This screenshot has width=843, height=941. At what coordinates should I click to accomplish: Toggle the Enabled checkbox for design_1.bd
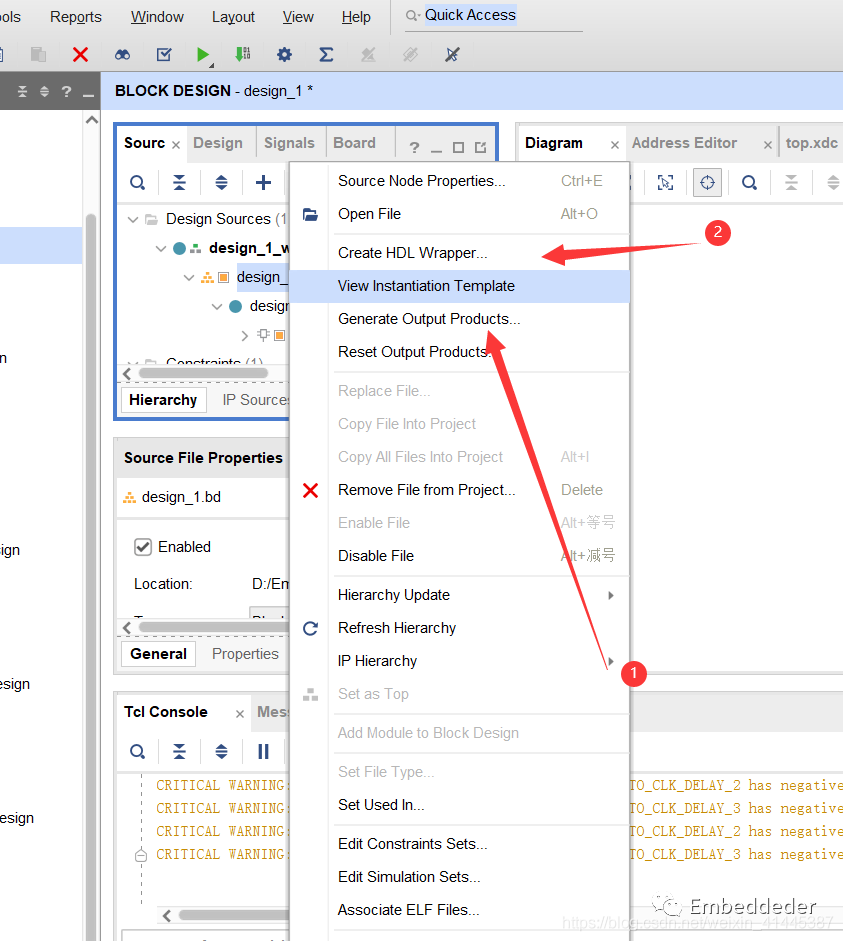click(x=143, y=547)
